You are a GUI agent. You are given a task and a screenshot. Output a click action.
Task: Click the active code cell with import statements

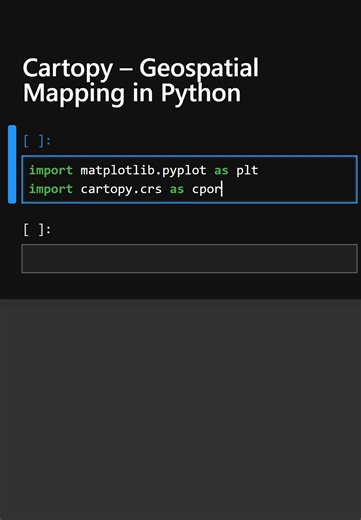click(189, 179)
